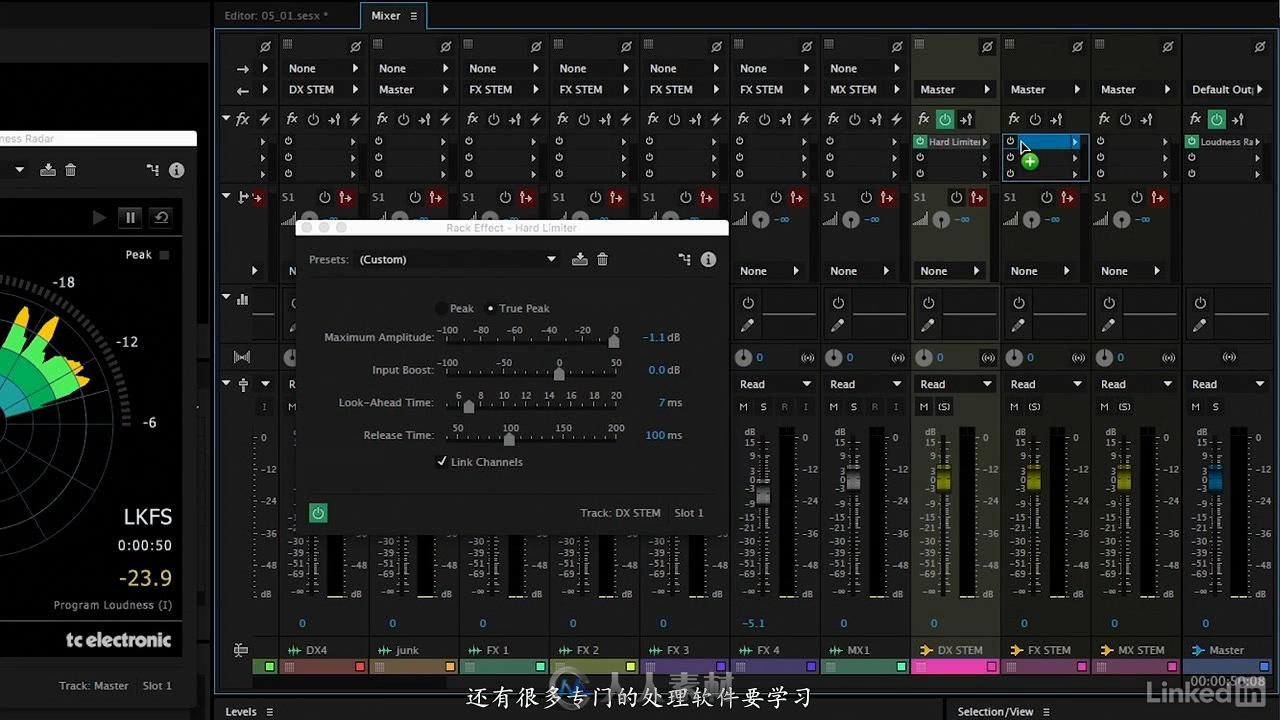Sum to mono icon on DX STEM

[988, 357]
